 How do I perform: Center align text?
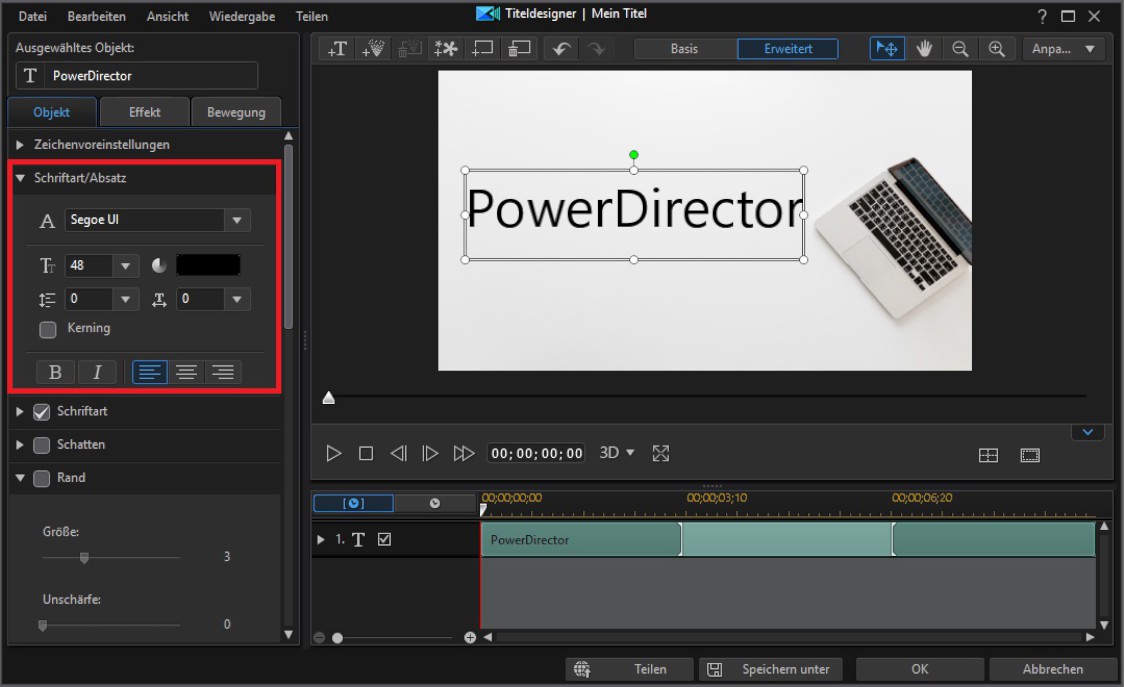(187, 372)
